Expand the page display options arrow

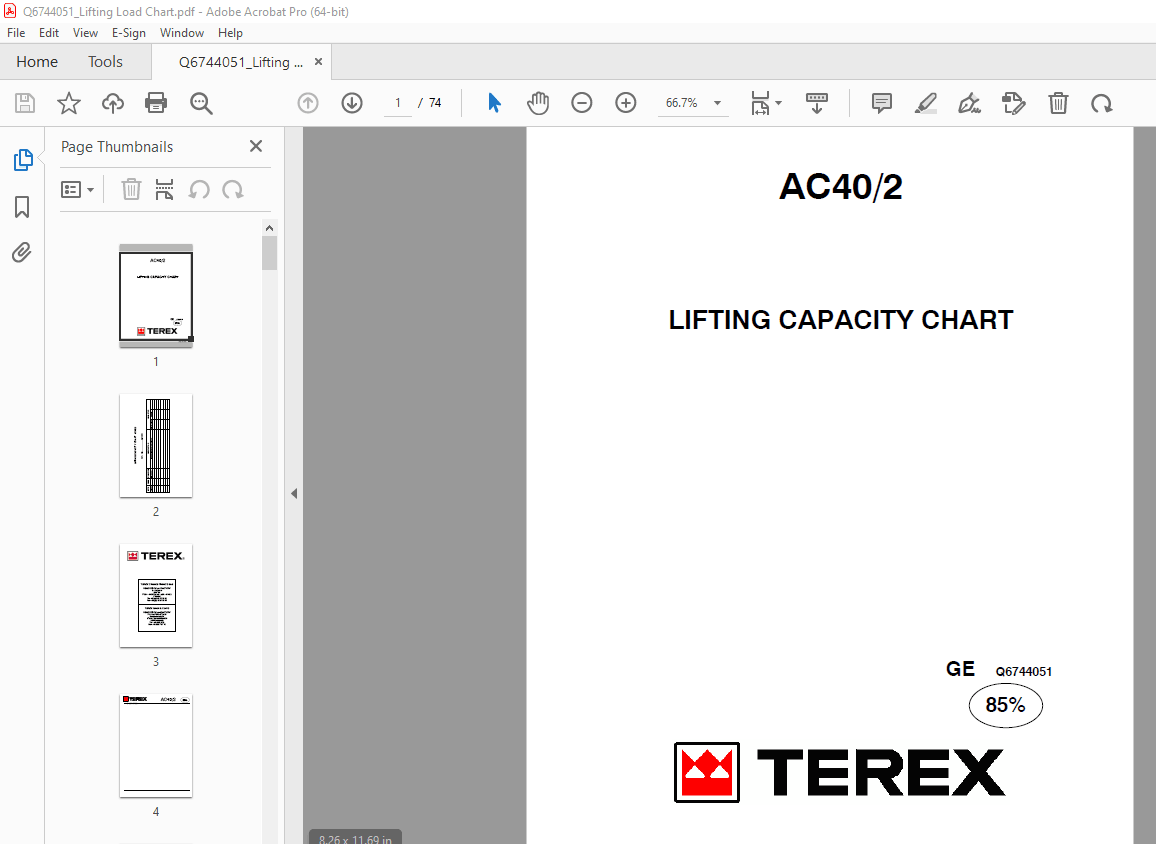point(779,103)
